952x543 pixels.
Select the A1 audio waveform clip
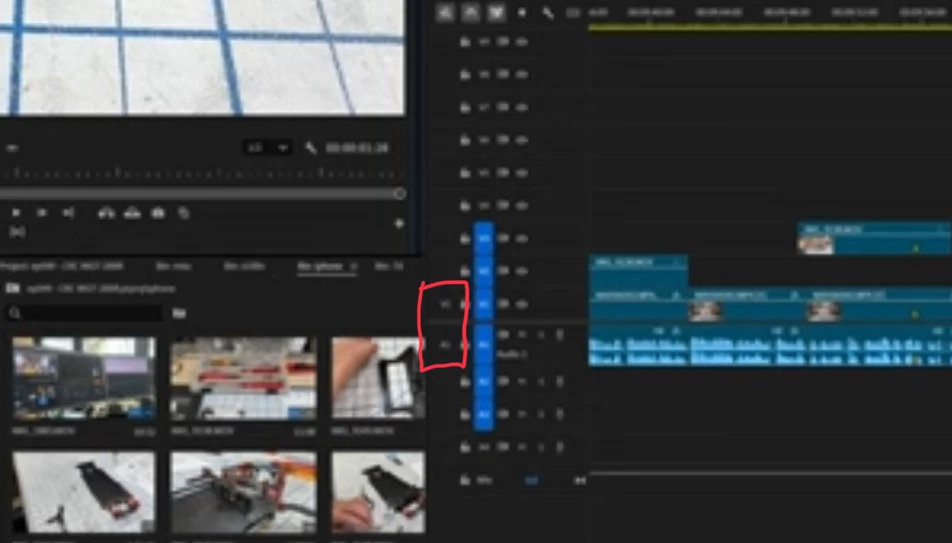[x=770, y=346]
